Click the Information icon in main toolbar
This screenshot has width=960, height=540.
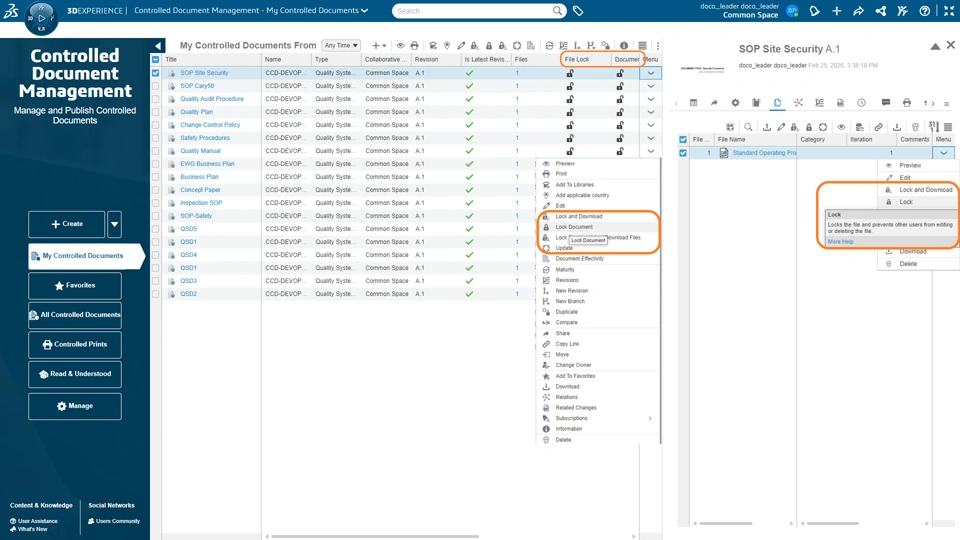[x=624, y=45]
